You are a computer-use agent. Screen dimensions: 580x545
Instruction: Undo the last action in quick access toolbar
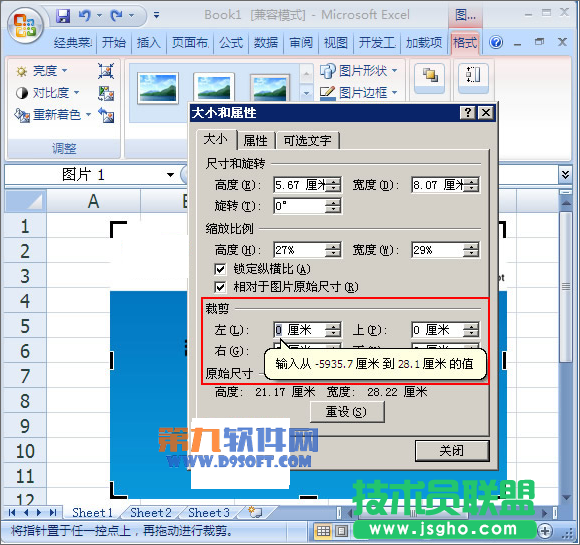click(x=85, y=16)
